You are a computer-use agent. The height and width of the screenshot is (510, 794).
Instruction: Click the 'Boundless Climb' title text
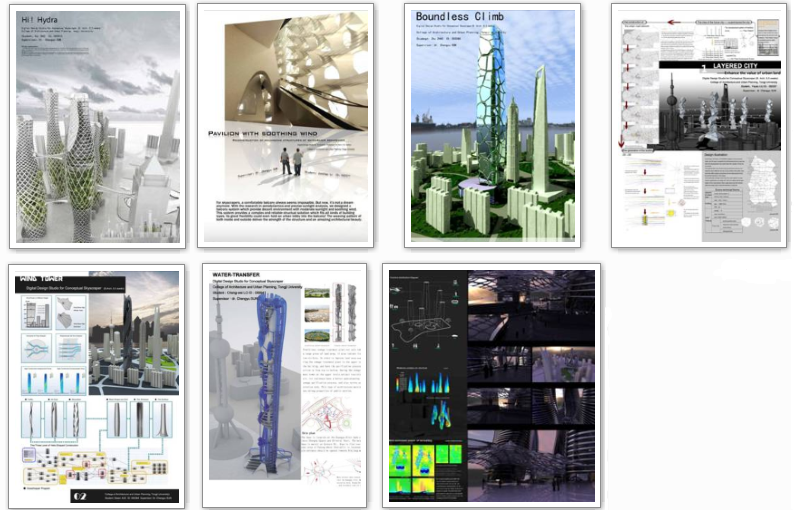[x=460, y=17]
